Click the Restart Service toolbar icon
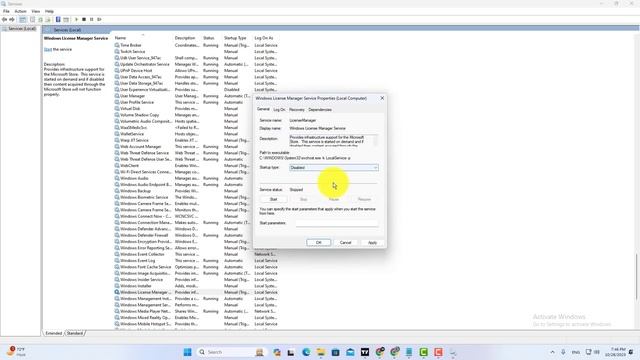This screenshot has height=360, width=640. coord(99,20)
